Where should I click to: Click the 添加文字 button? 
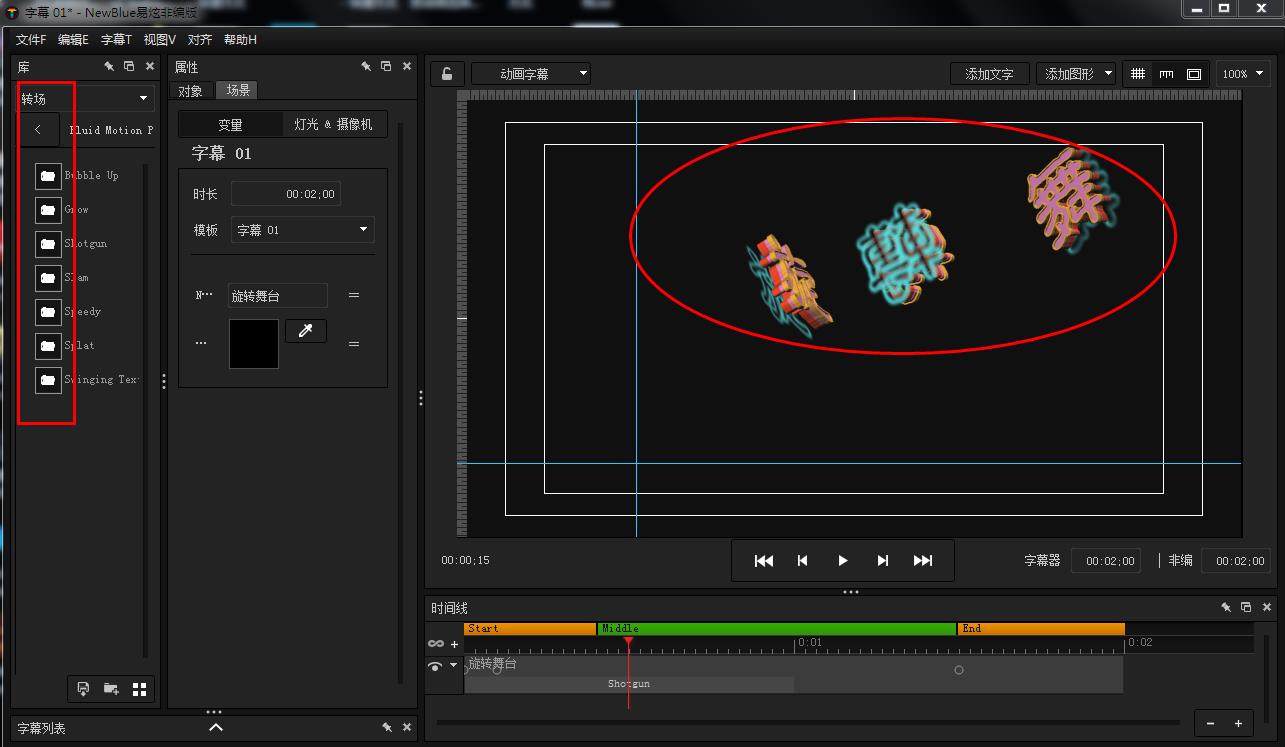point(989,74)
